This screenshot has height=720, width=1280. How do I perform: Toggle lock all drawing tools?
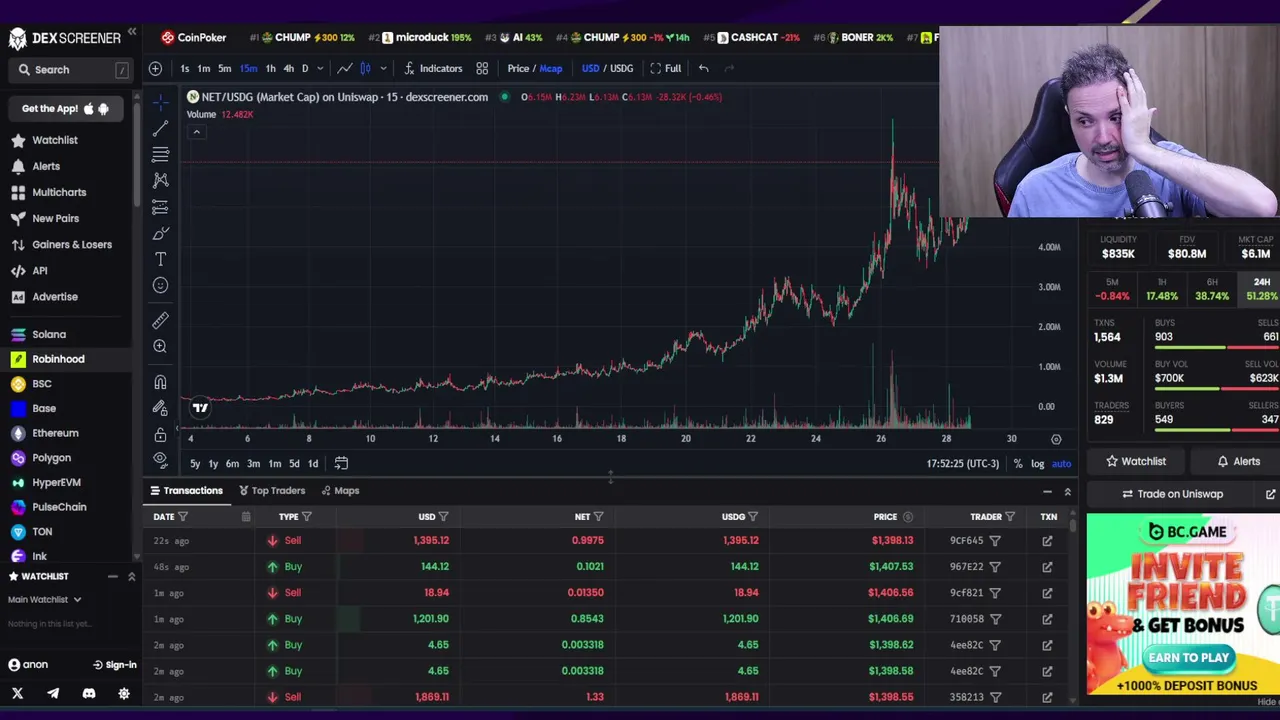[160, 435]
